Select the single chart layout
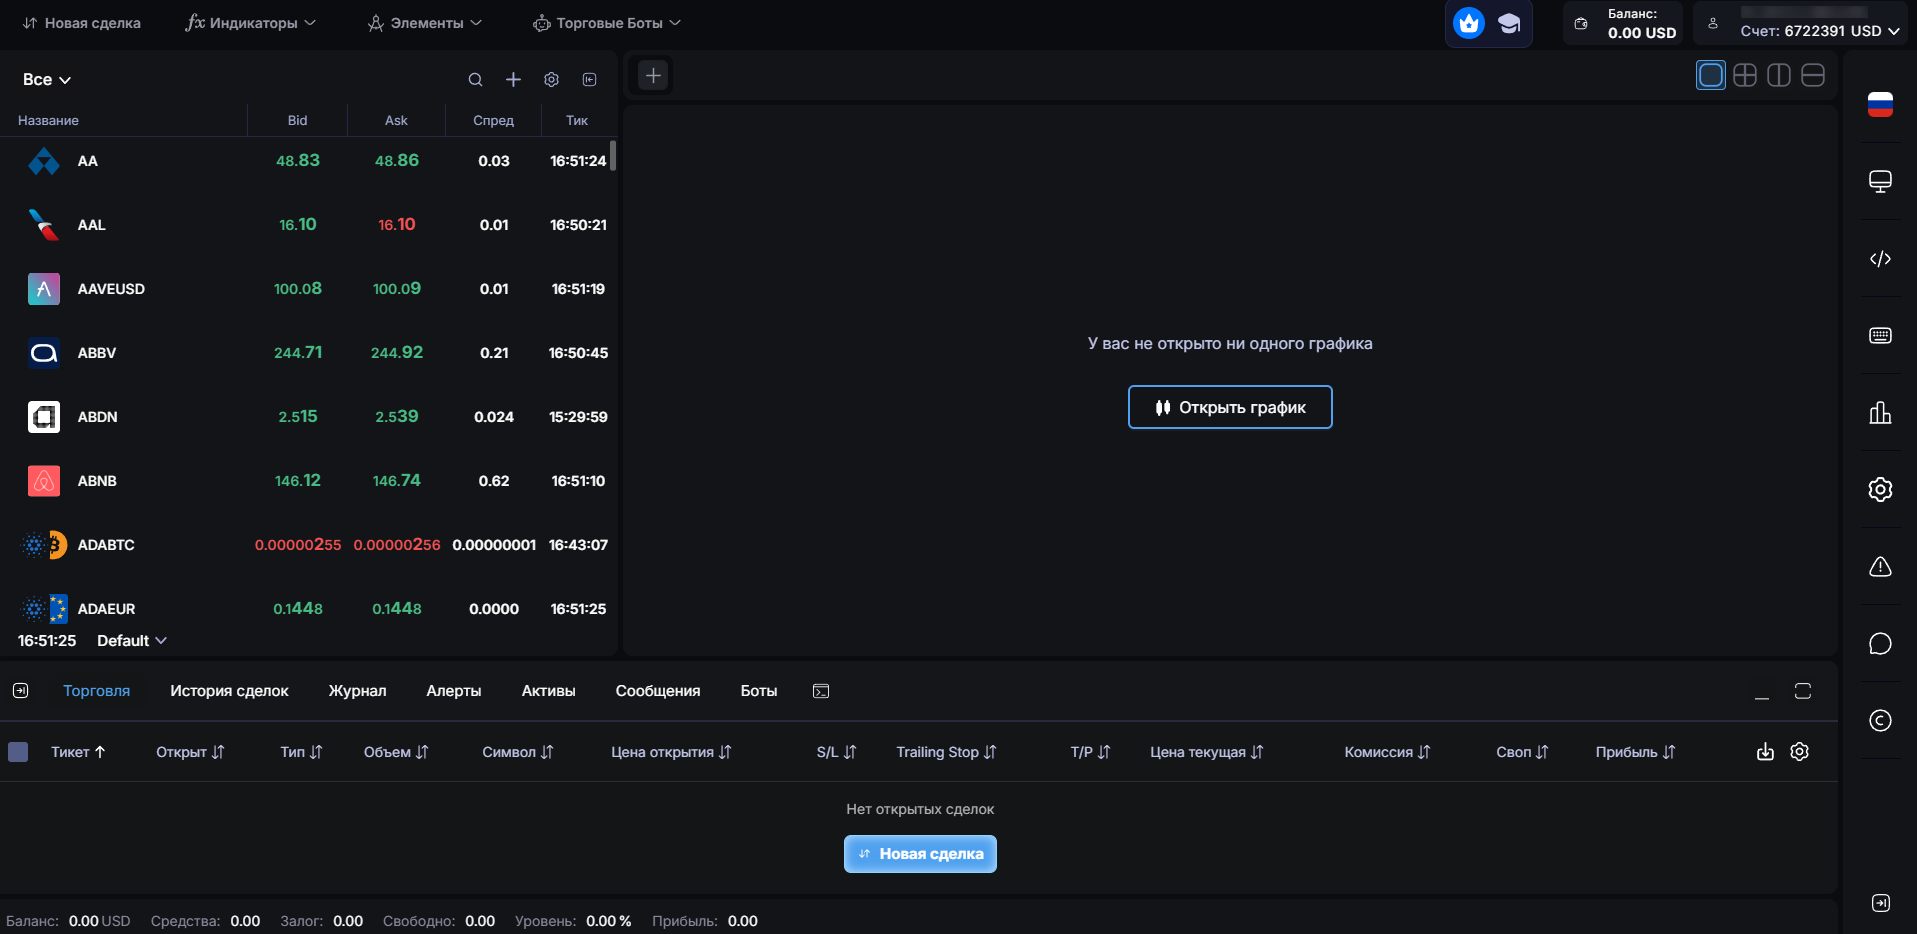The height and width of the screenshot is (934, 1917). tap(1711, 75)
